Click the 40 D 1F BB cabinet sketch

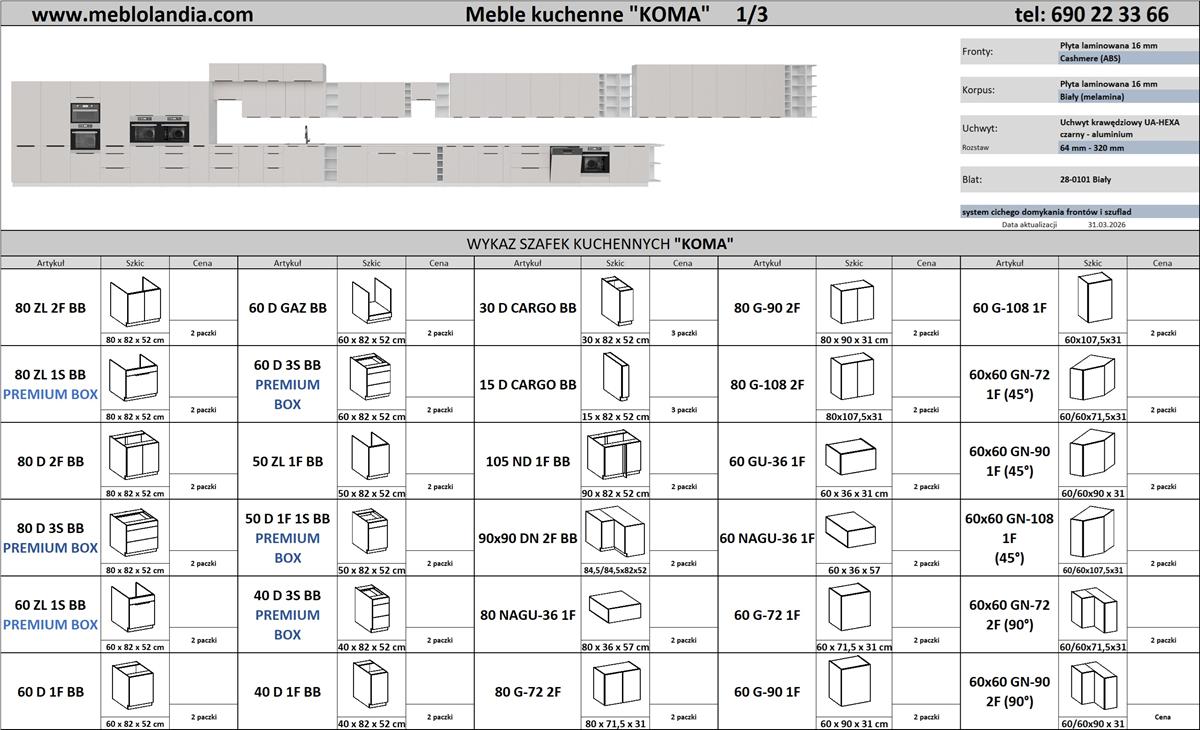point(369,686)
